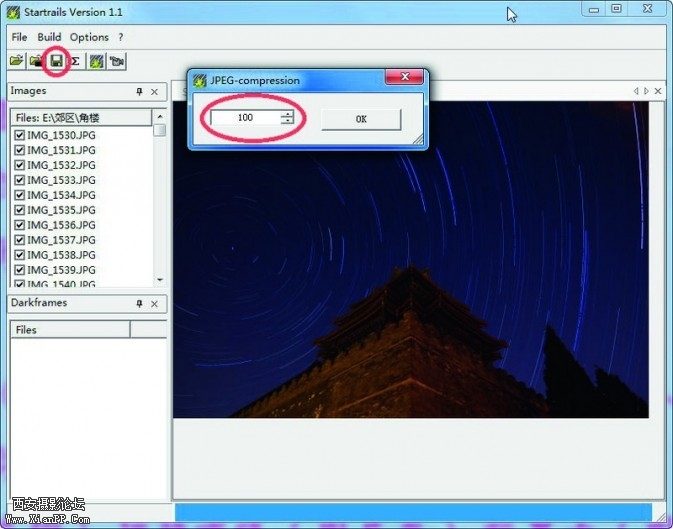This screenshot has height=529, width=673.
Task: Click the Build startrails toolbar icon
Action: [96, 61]
